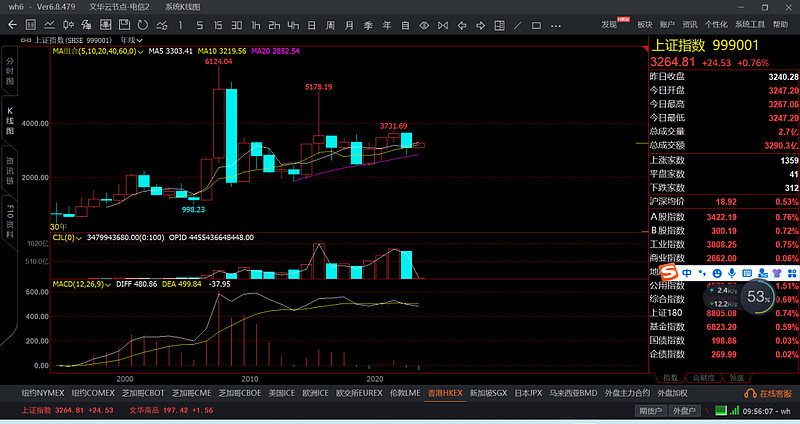
Task: Click the save (floppy disk) icon
Action: pos(124,24)
